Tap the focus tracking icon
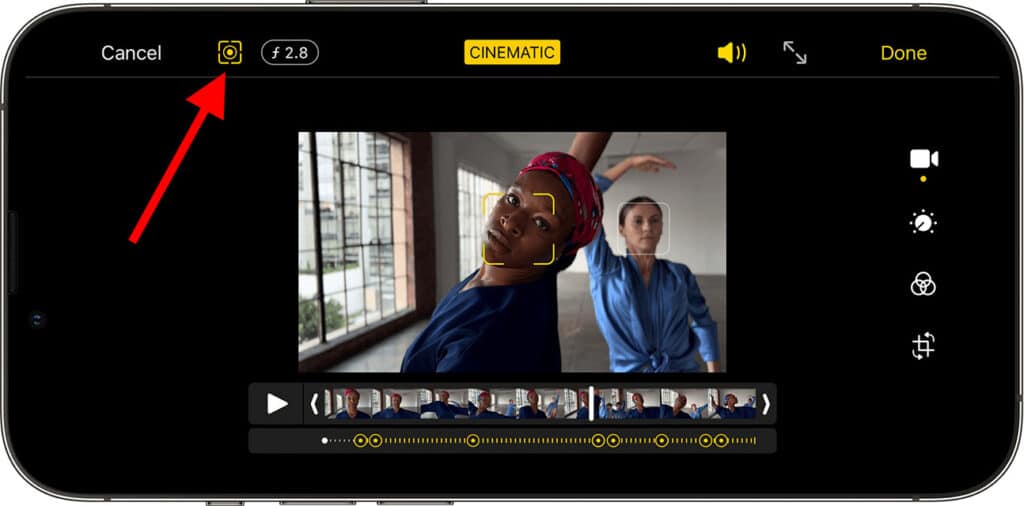Image resolution: width=1024 pixels, height=506 pixels. tap(230, 52)
